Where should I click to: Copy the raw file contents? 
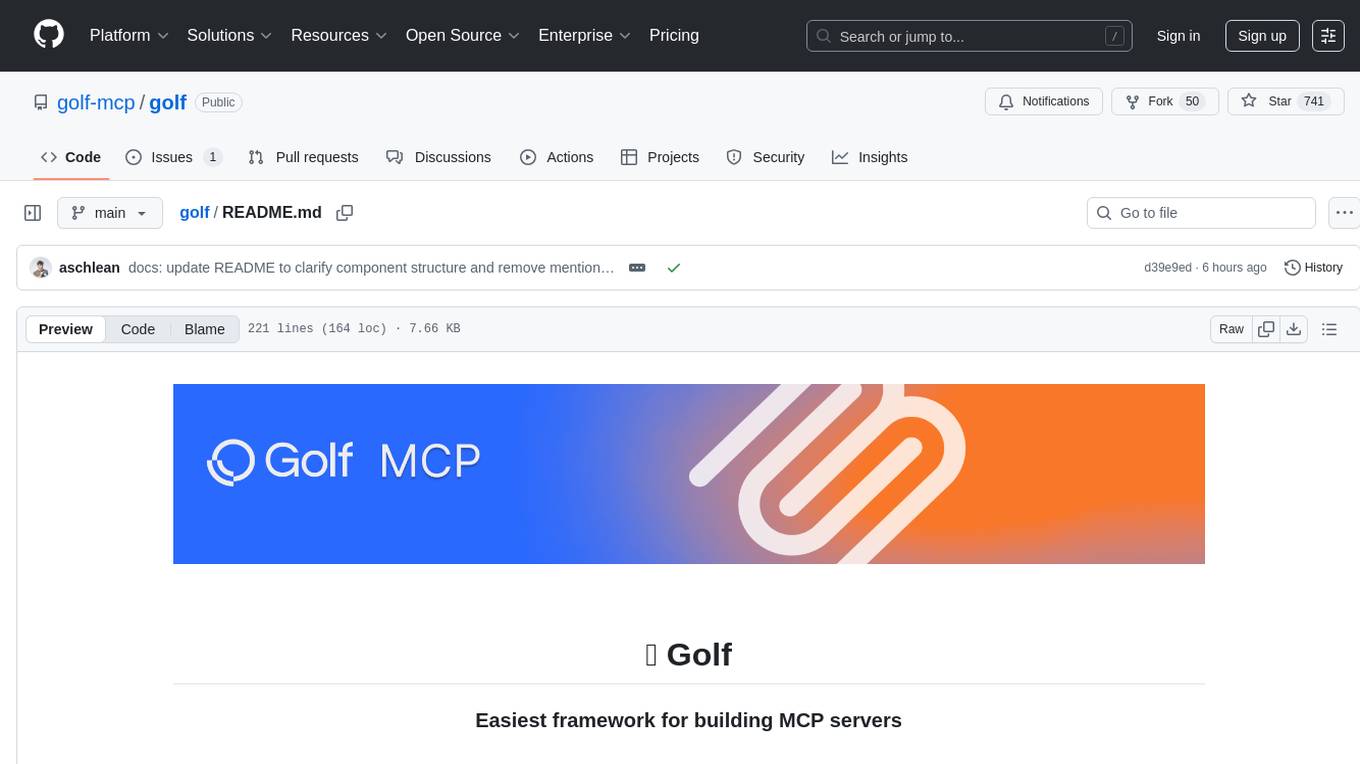tap(1266, 329)
